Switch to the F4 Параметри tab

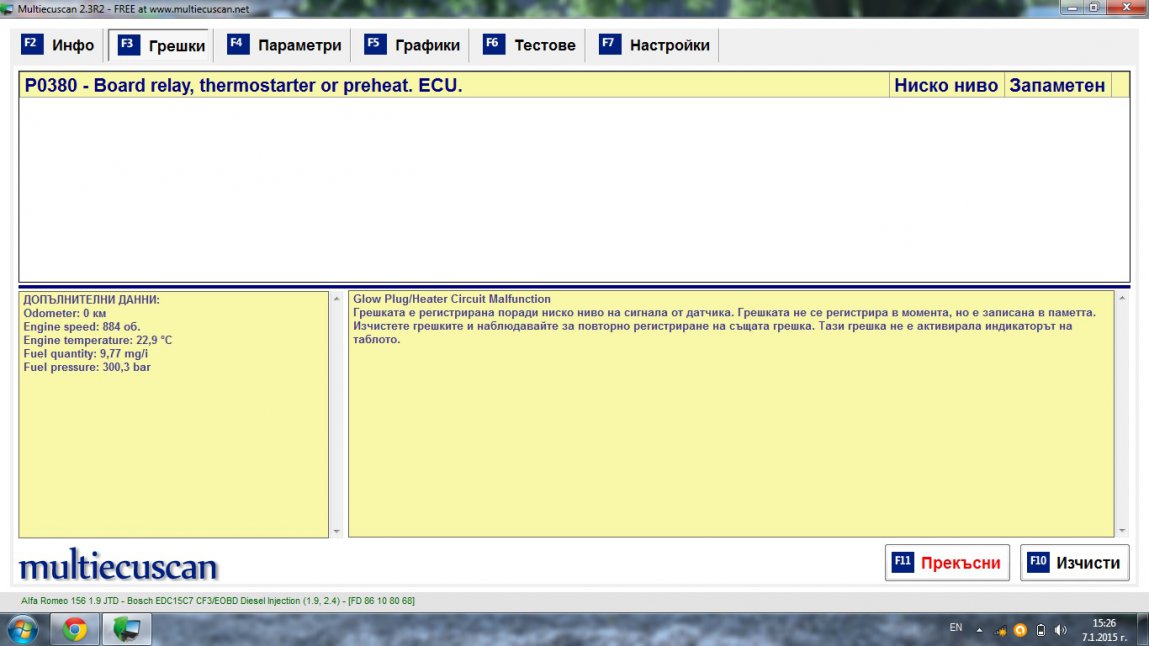285,46
